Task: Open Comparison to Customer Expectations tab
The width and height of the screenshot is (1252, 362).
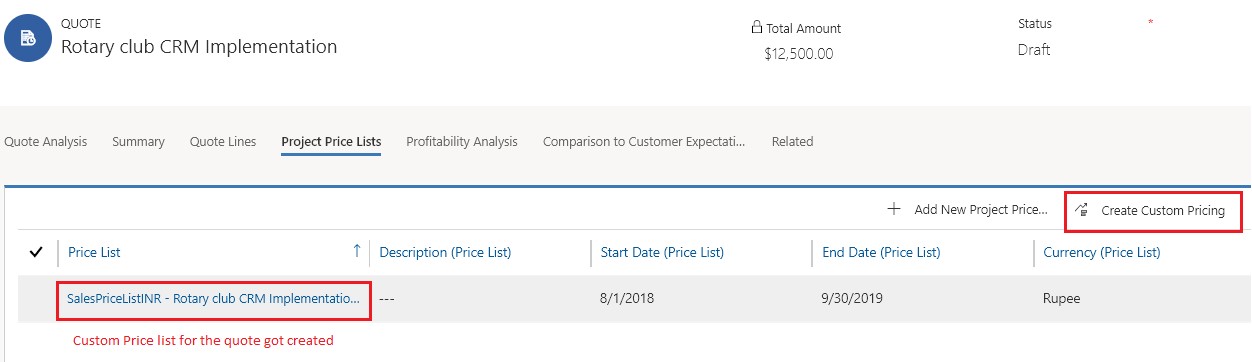Action: [x=644, y=142]
